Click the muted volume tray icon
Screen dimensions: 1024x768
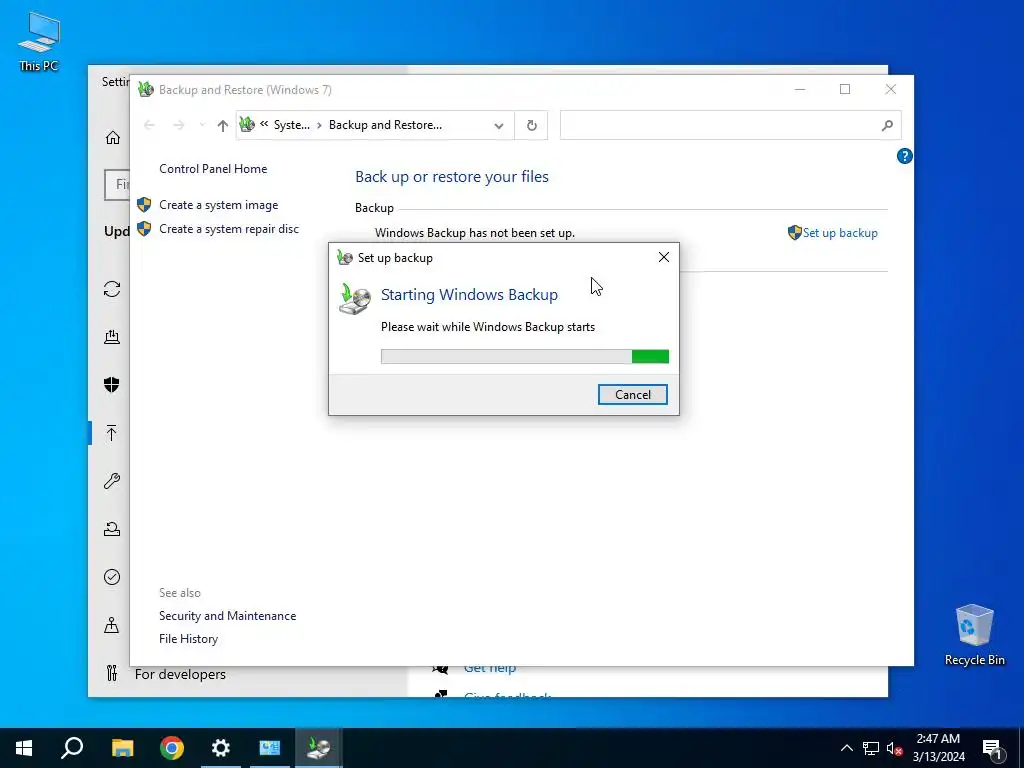point(894,748)
